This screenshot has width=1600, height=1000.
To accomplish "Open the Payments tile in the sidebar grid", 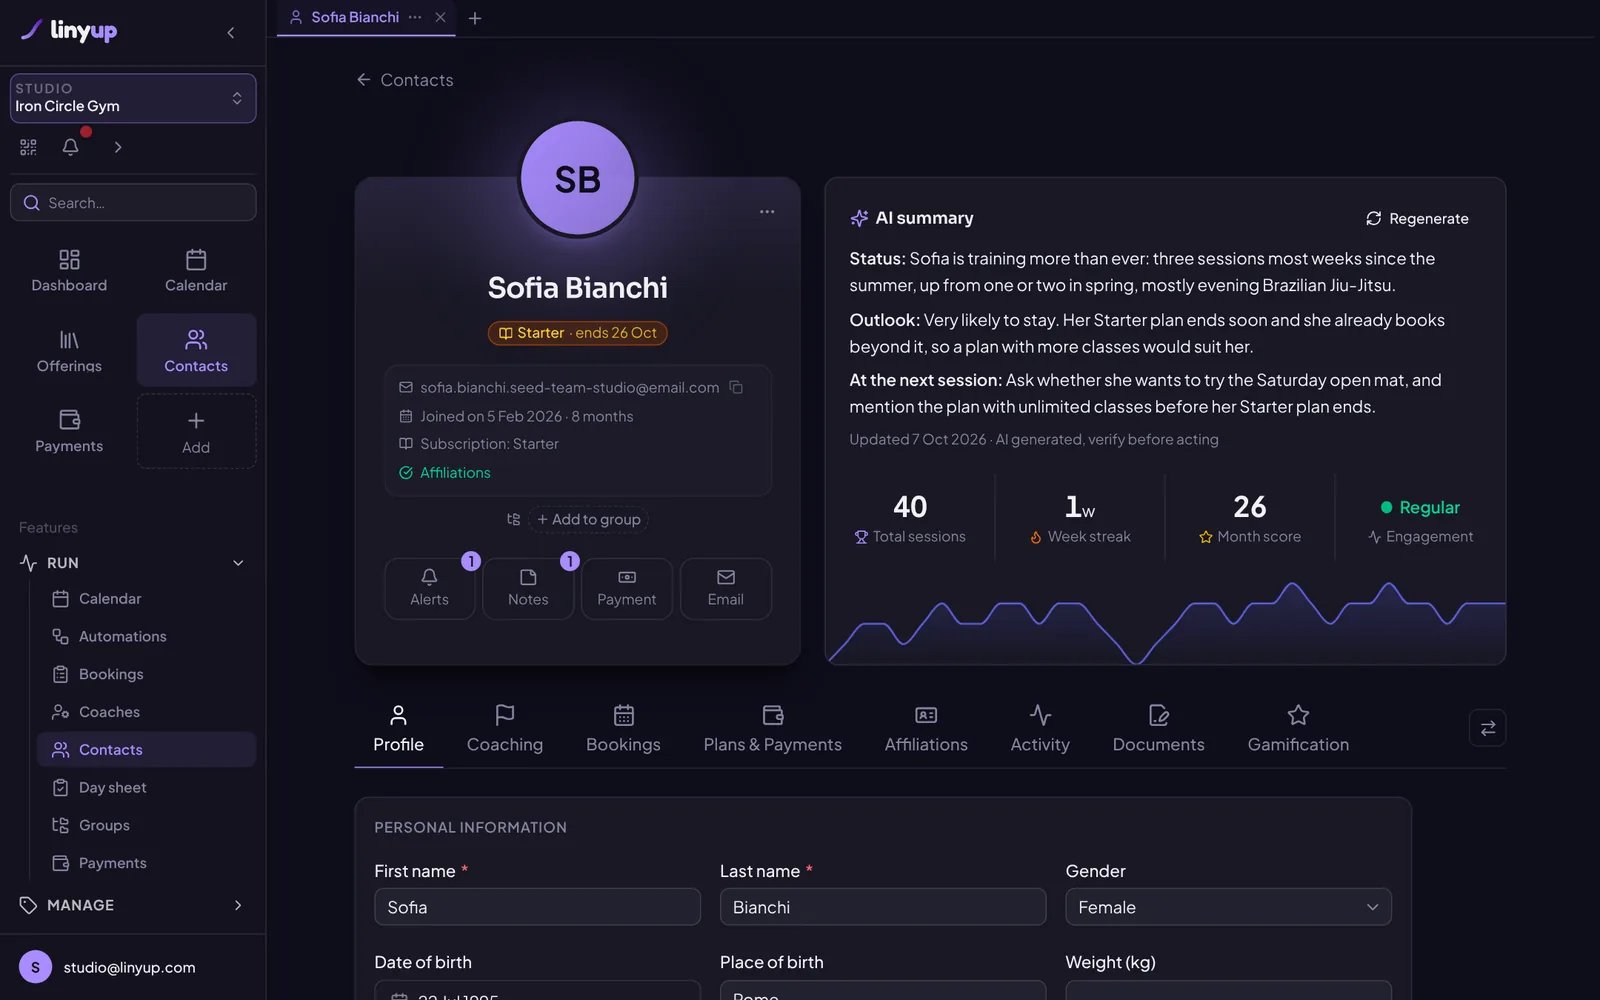I will 69,431.
